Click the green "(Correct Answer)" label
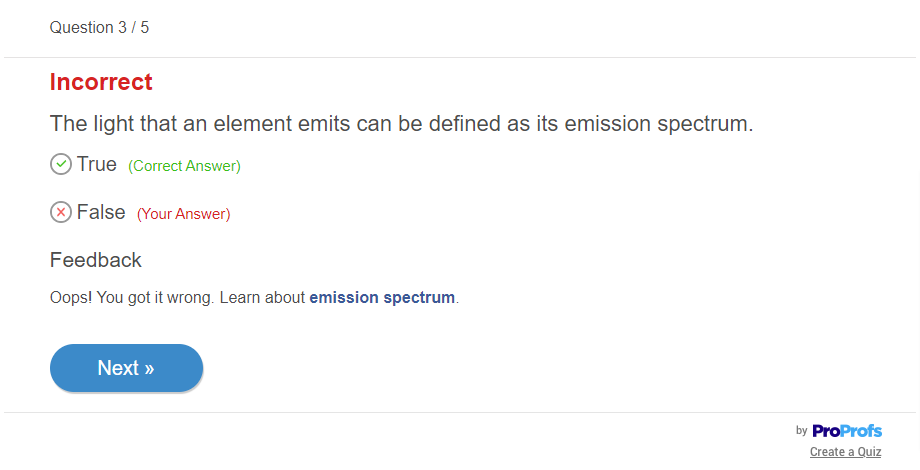This screenshot has height=470, width=920. click(x=184, y=166)
